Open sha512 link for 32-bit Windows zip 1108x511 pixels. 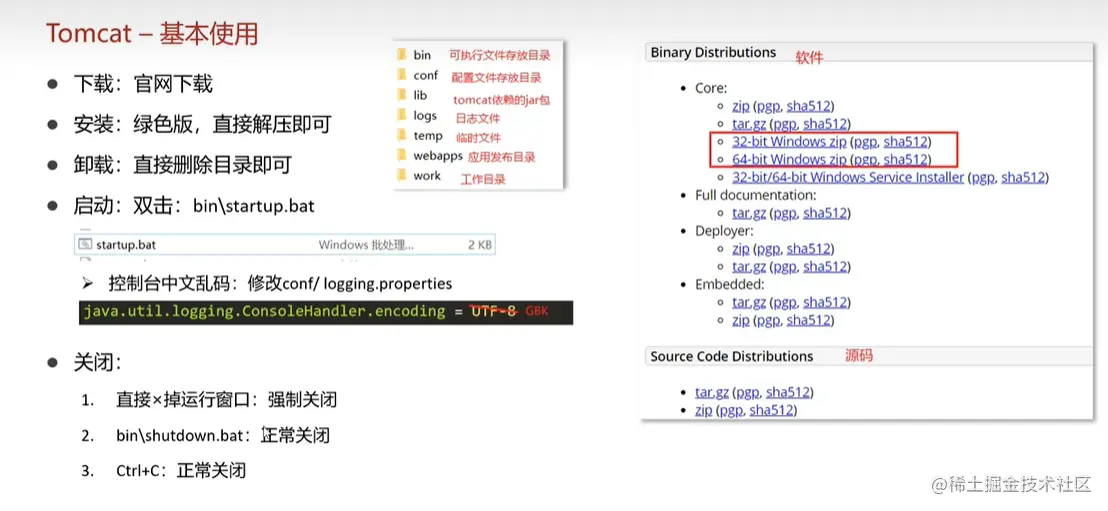tap(905, 141)
